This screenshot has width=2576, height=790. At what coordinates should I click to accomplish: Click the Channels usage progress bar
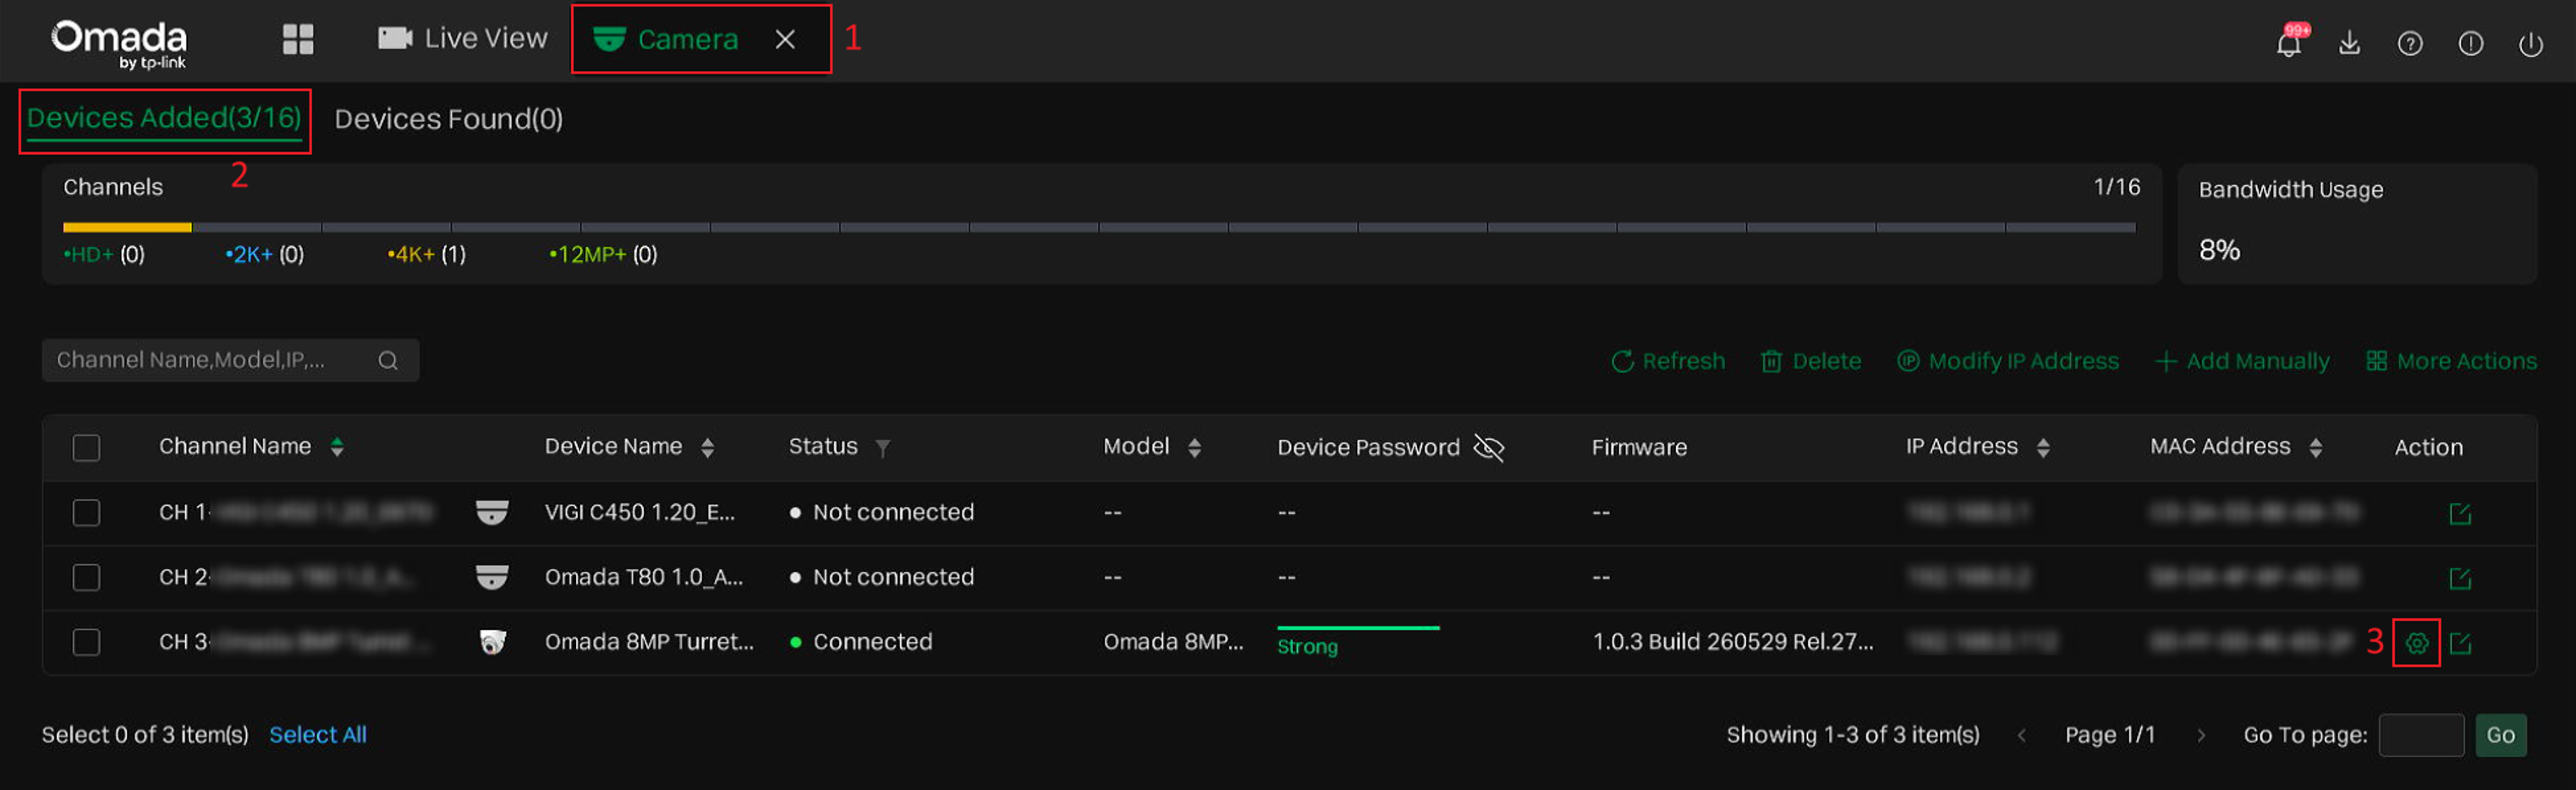click(1099, 227)
